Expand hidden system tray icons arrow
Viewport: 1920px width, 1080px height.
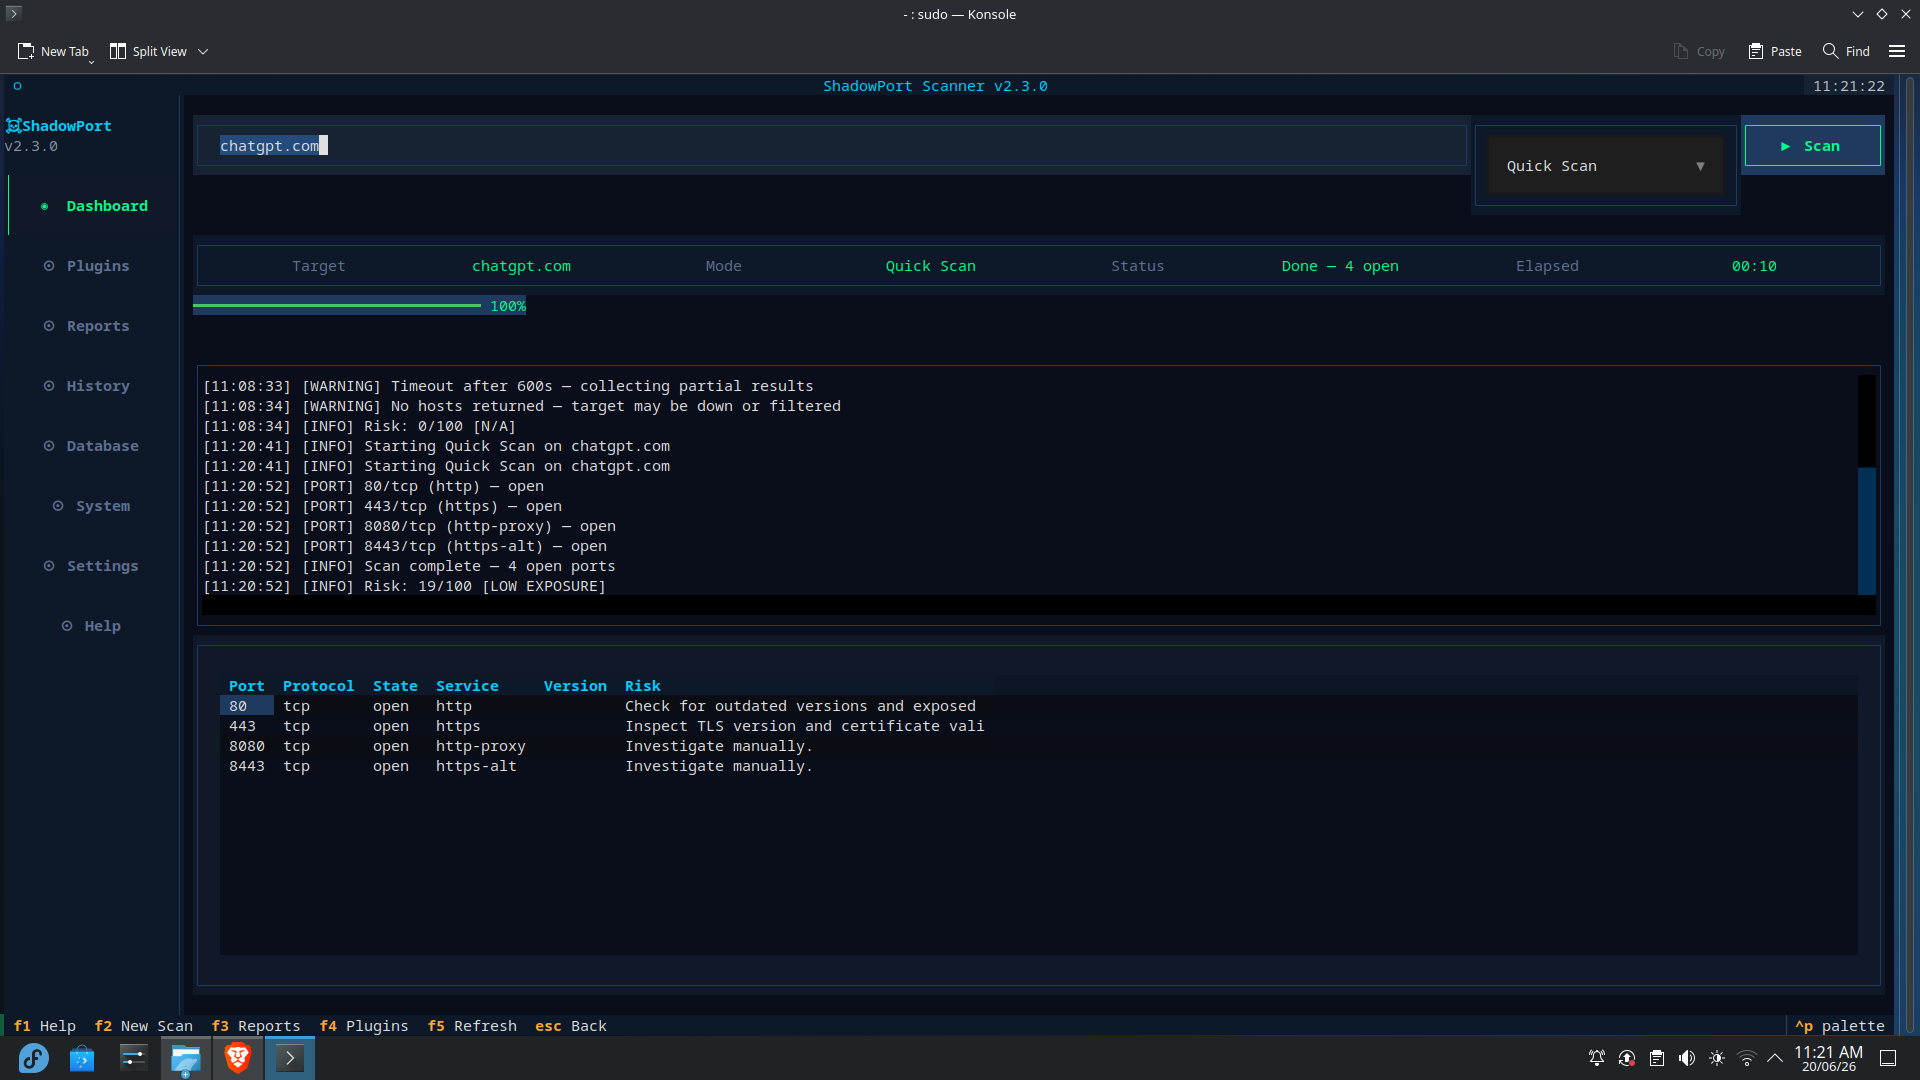tap(1775, 1058)
